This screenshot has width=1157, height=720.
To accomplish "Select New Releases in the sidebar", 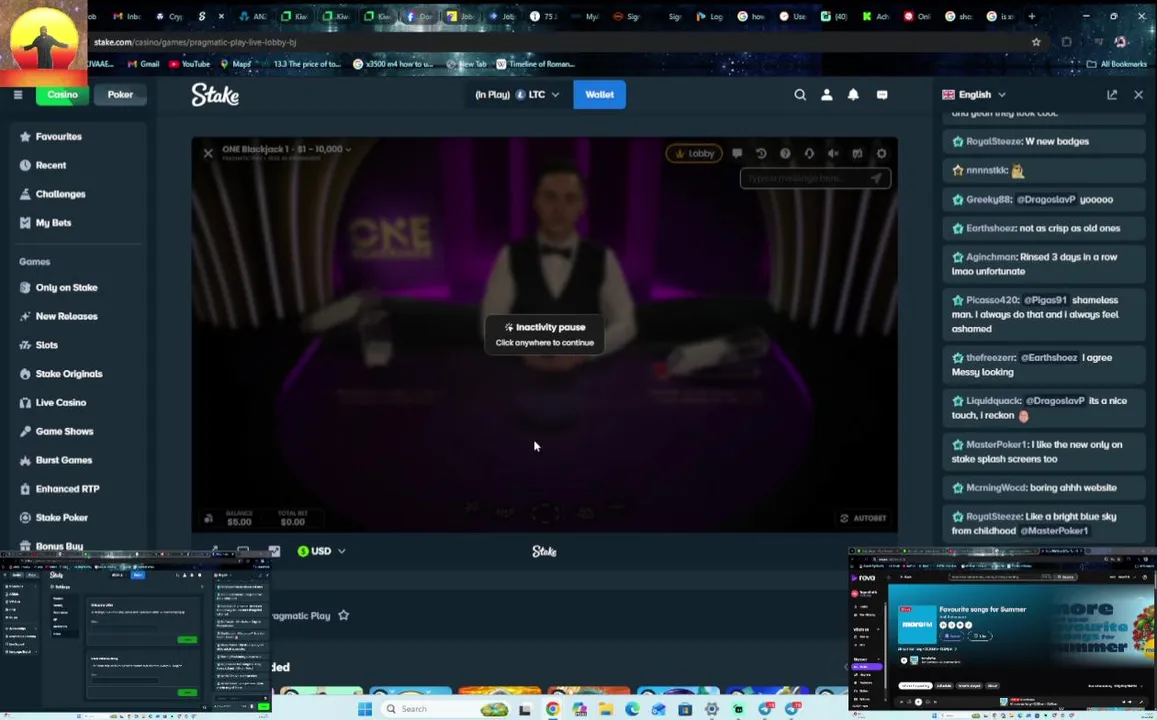I will 66,316.
